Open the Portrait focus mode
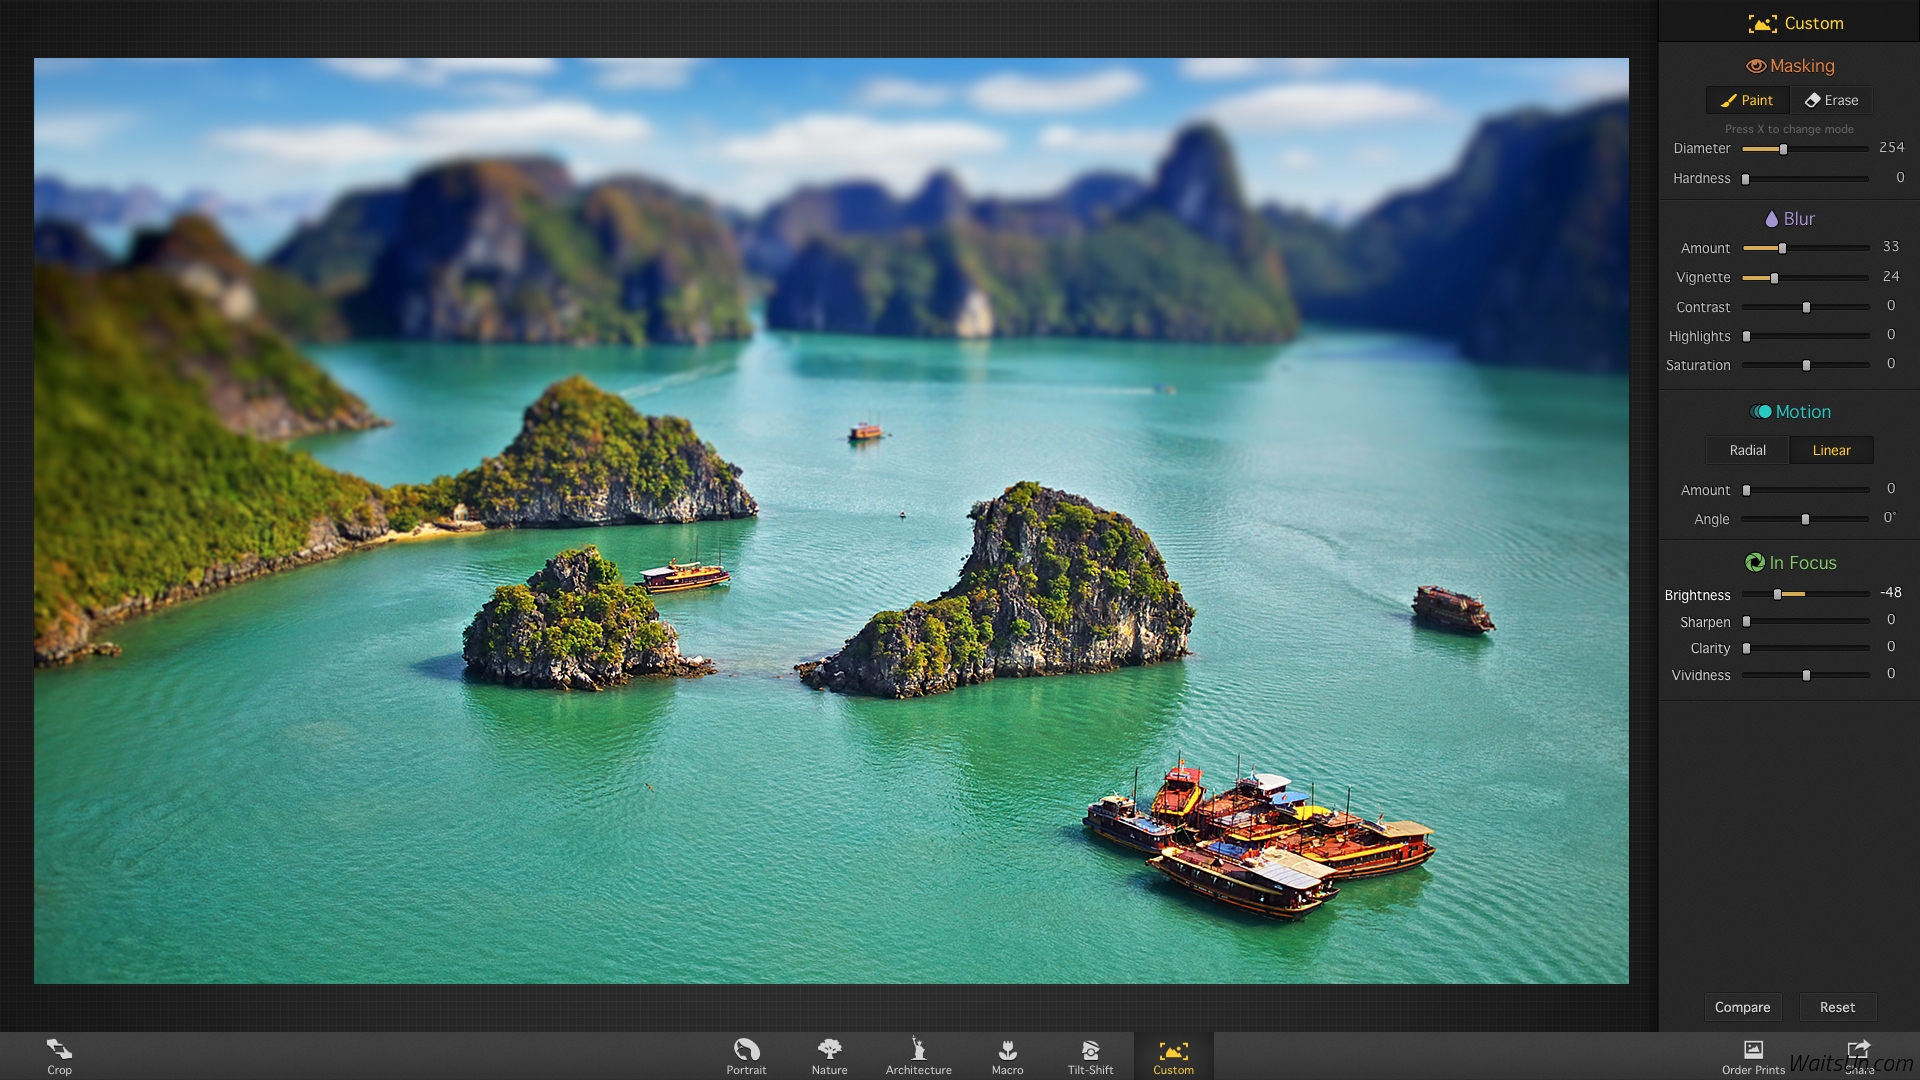 point(745,1055)
